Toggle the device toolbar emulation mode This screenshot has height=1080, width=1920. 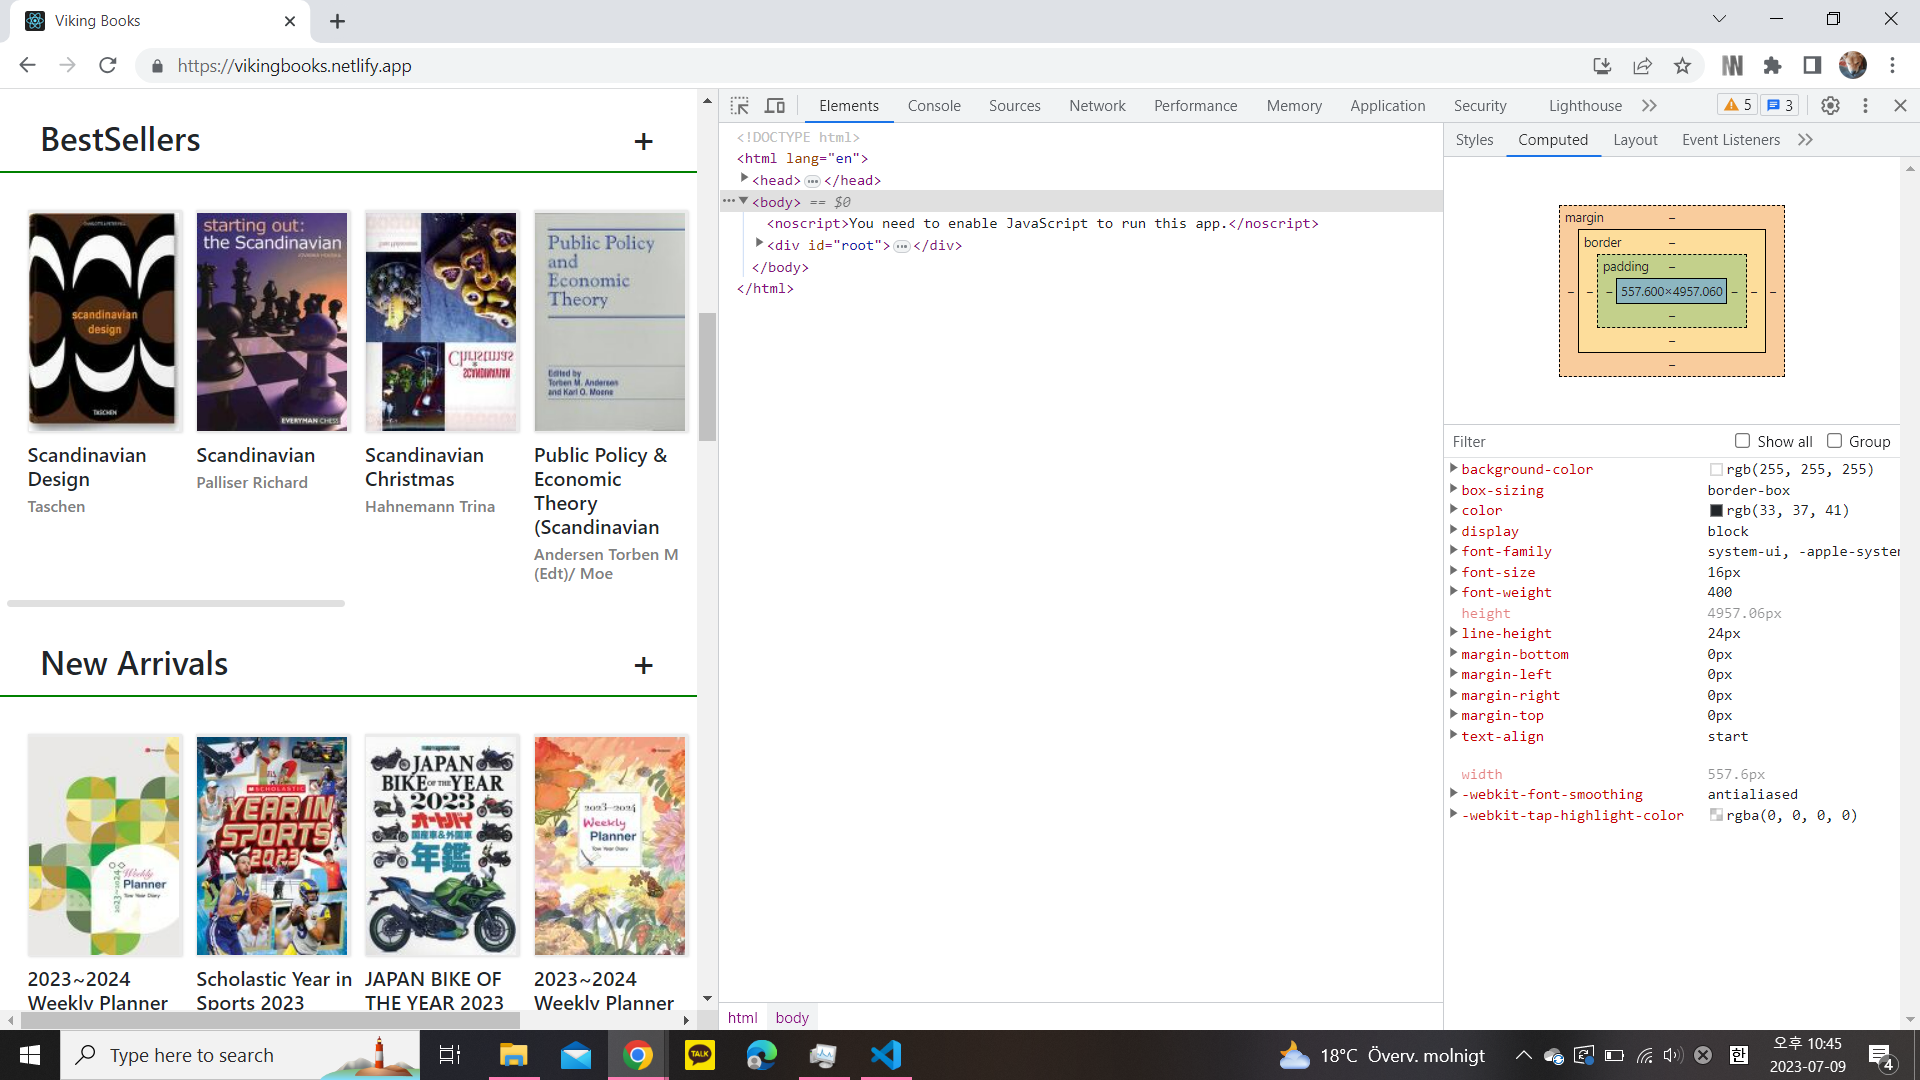tap(775, 105)
